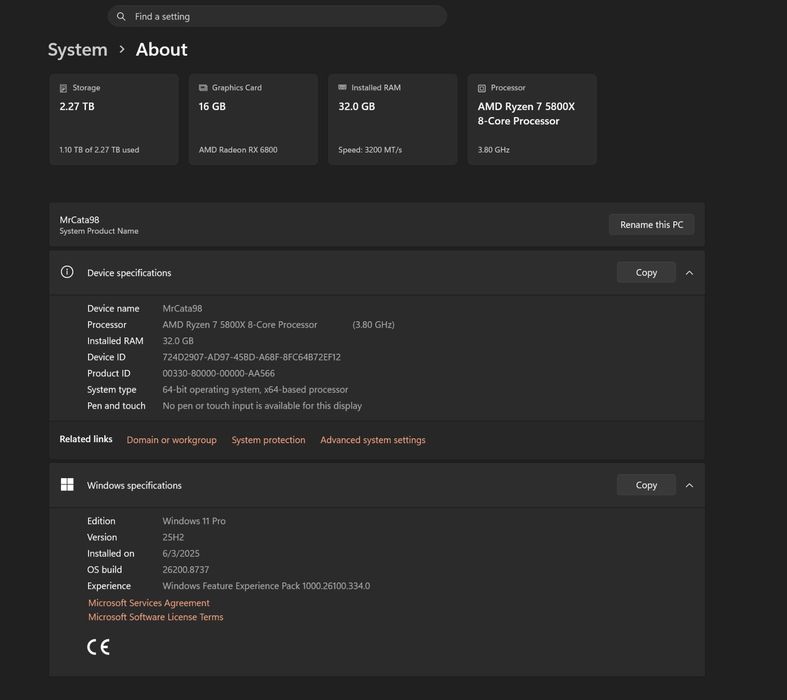Select the 6/3/2025 installed date

click(181, 553)
